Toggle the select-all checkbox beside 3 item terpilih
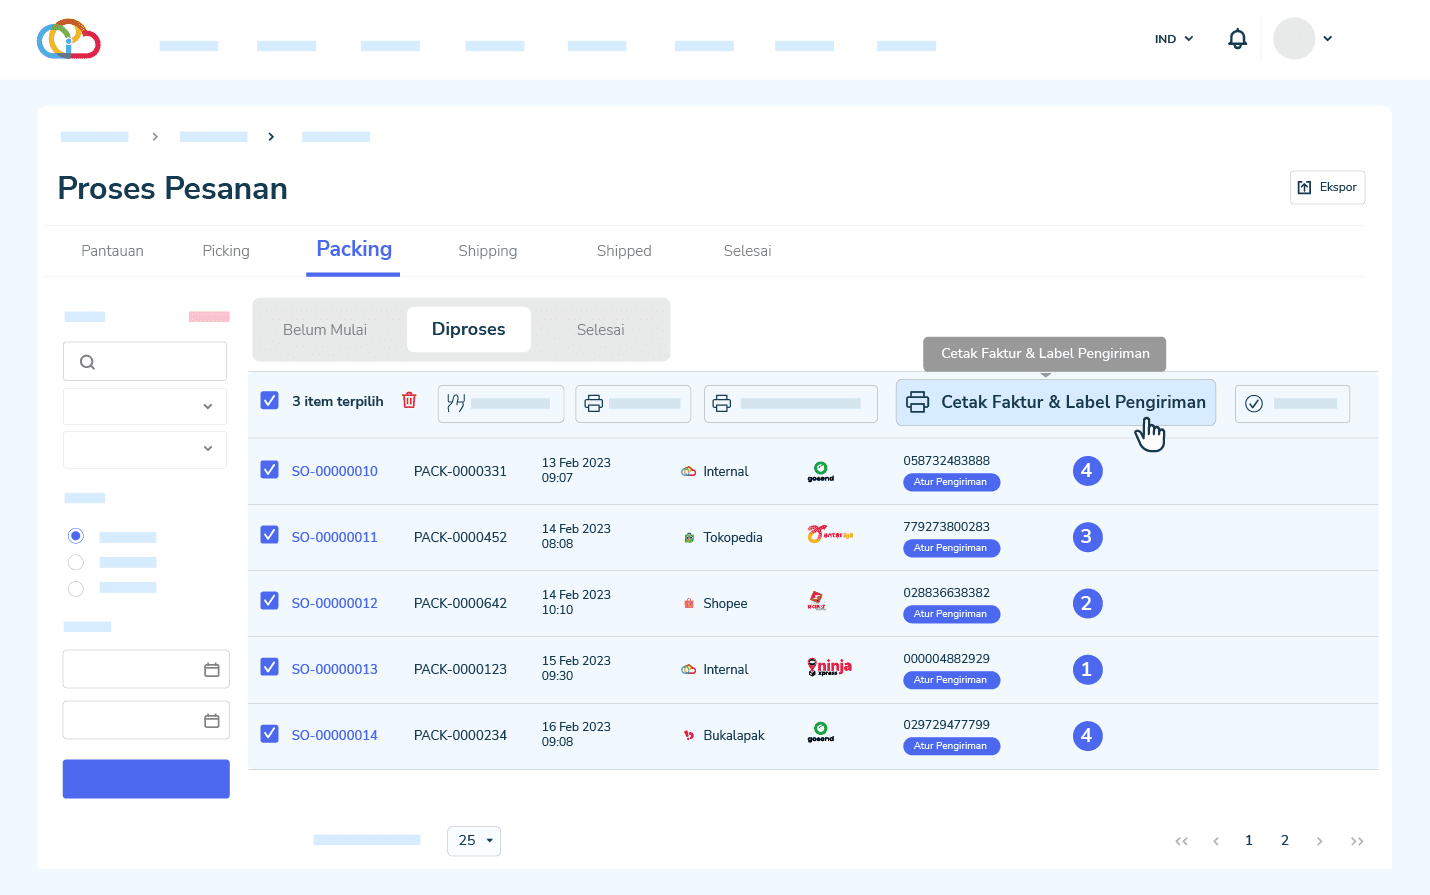This screenshot has width=1430, height=895. tap(269, 400)
